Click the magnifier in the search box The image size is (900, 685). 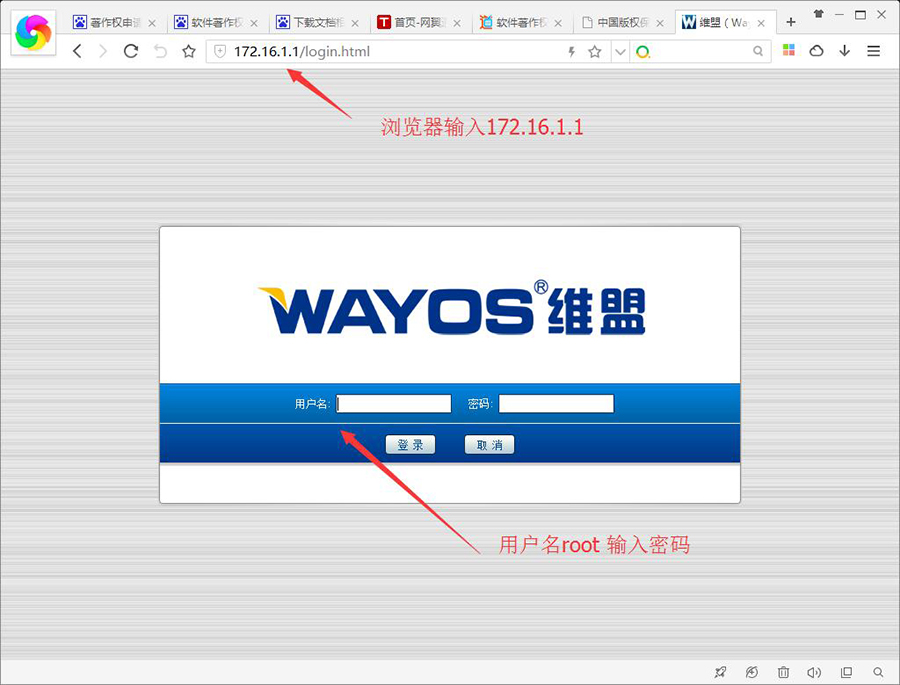pos(758,51)
